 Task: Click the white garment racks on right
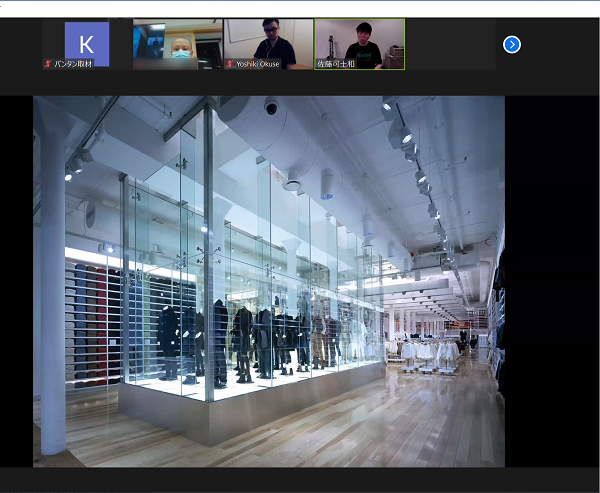[430, 352]
